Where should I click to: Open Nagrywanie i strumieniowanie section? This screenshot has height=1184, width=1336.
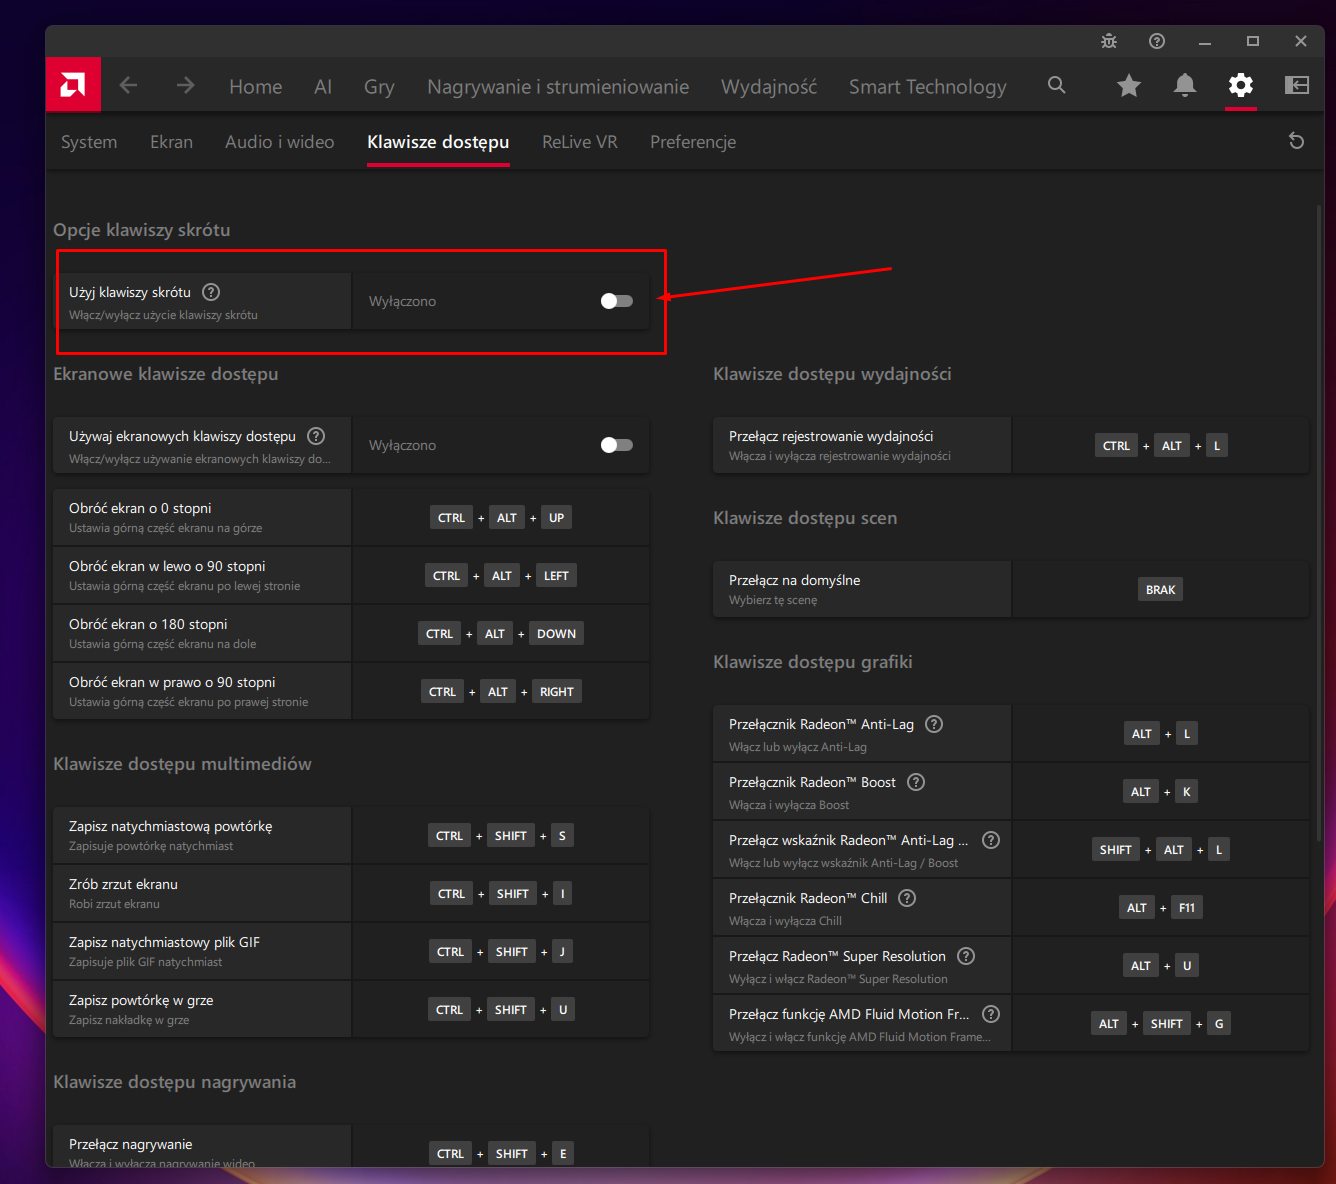558,87
